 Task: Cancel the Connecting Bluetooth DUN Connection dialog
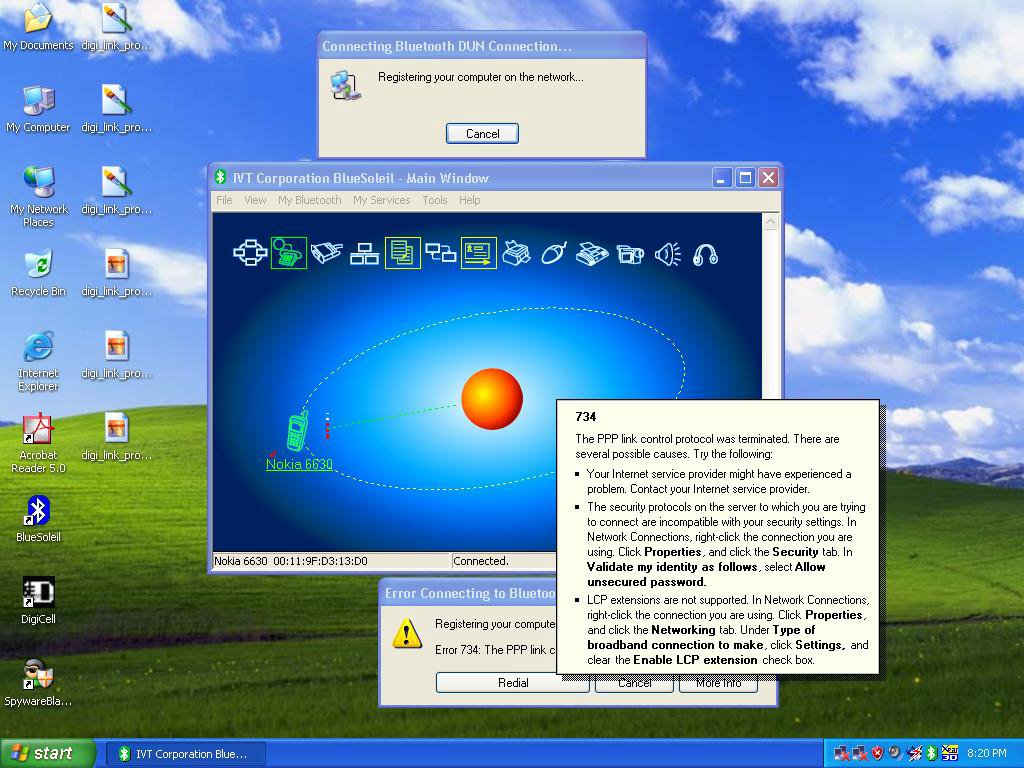click(482, 133)
